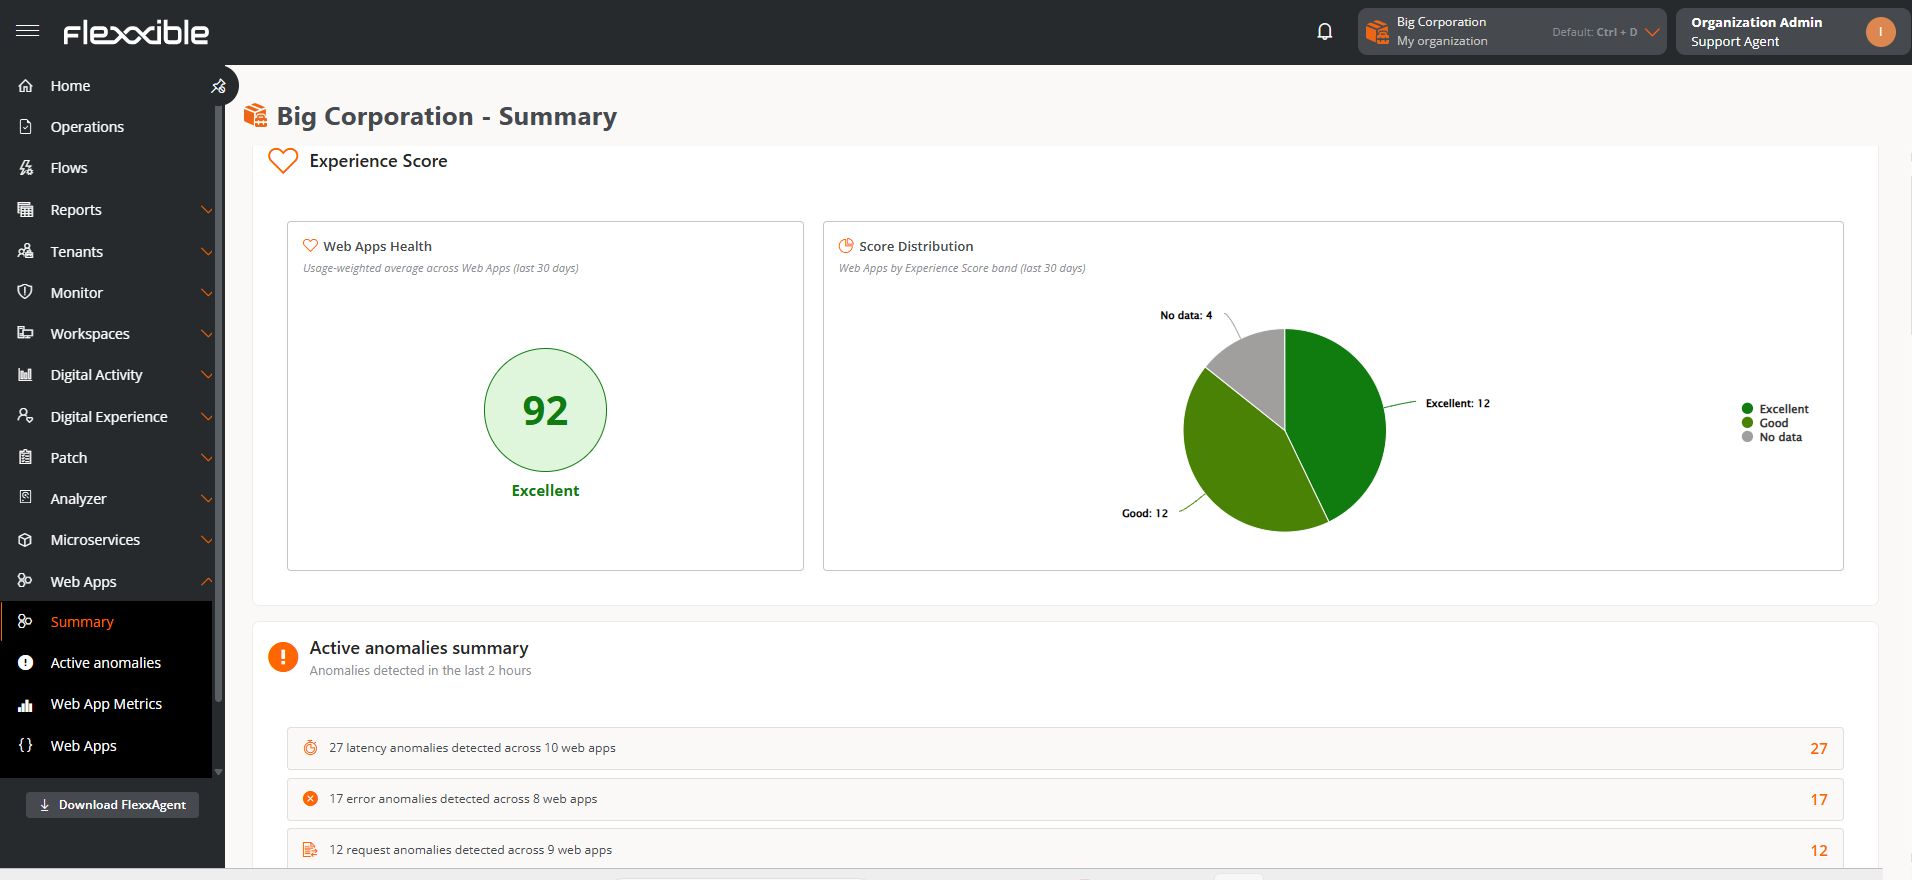Expand the Microservices menu chevron

207,540
